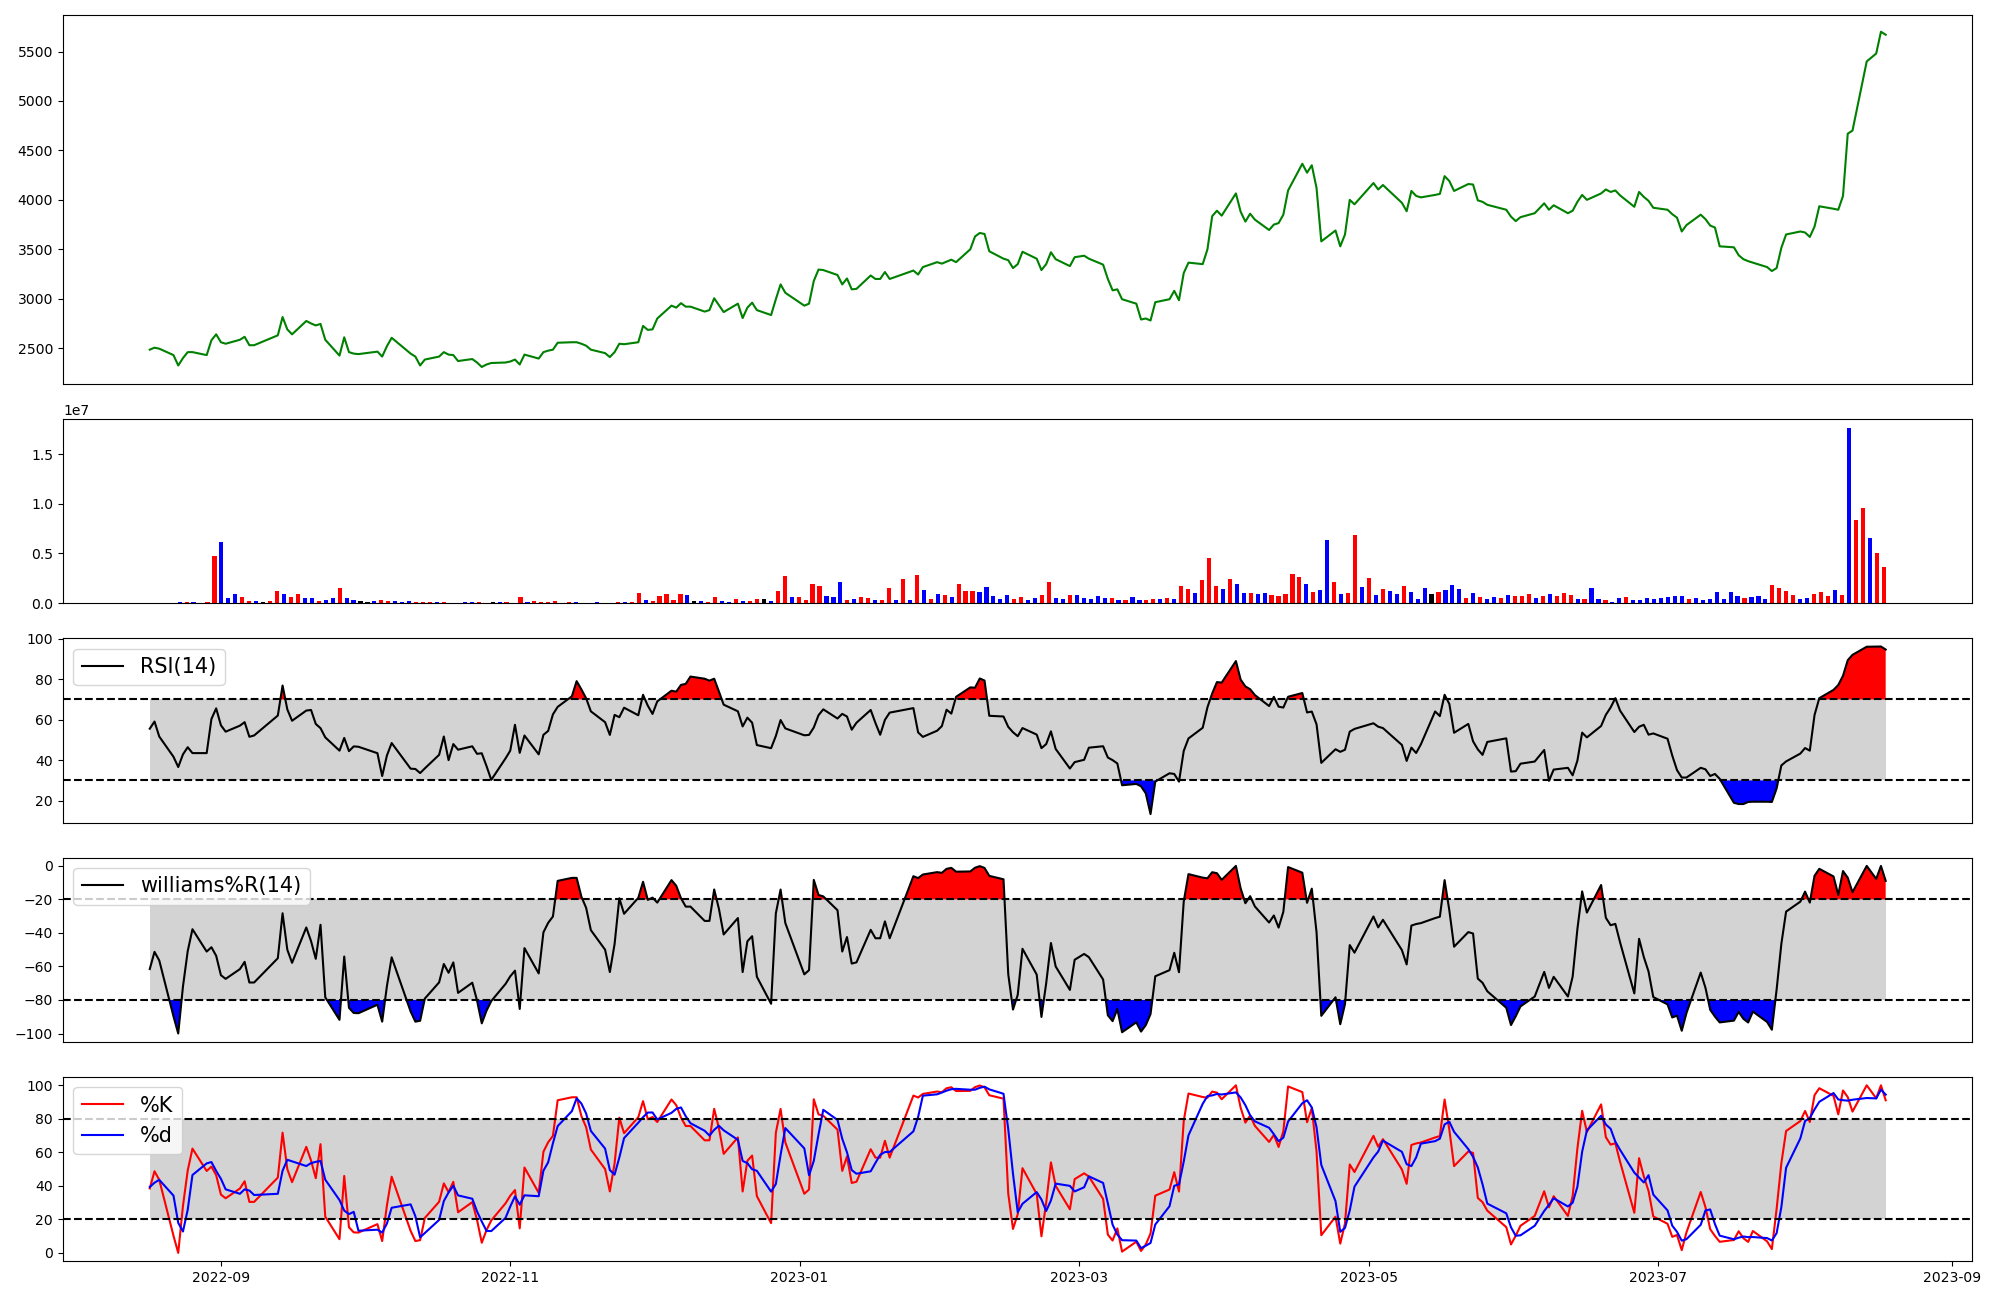Click the 2023-05 date tick label

(1368, 1277)
